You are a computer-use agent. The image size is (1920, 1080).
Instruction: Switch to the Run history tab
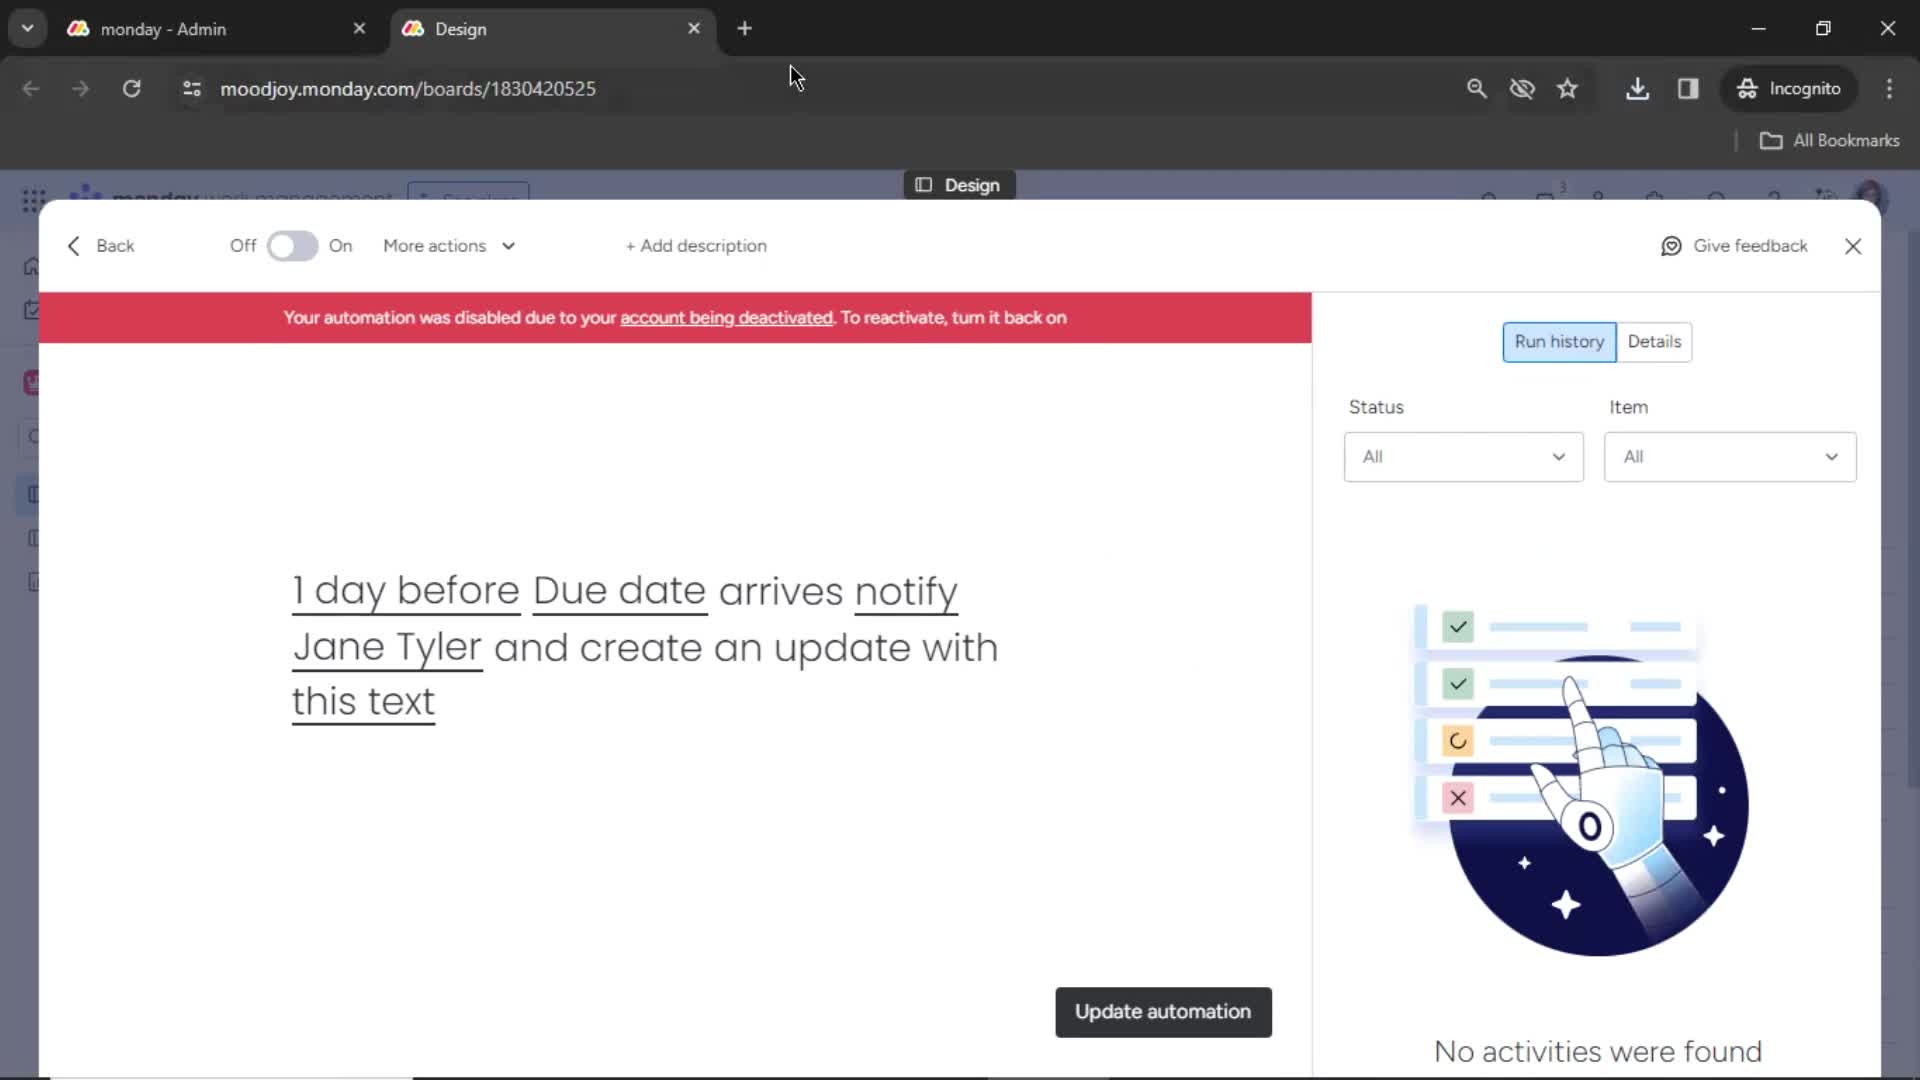1559,342
